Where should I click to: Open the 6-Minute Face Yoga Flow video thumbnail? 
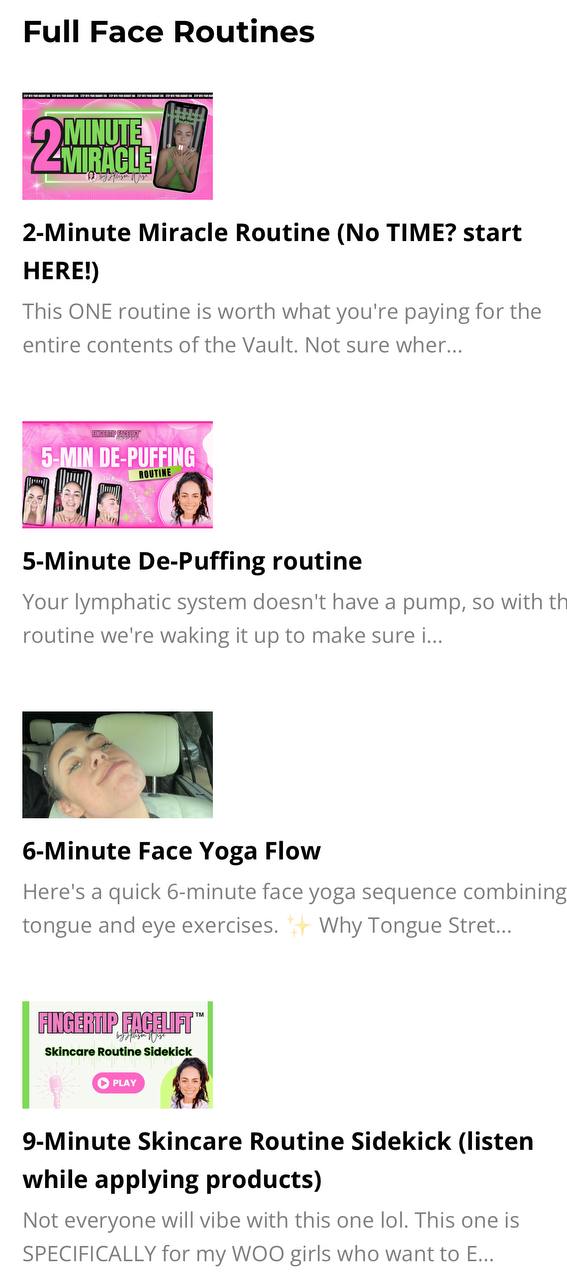(118, 765)
